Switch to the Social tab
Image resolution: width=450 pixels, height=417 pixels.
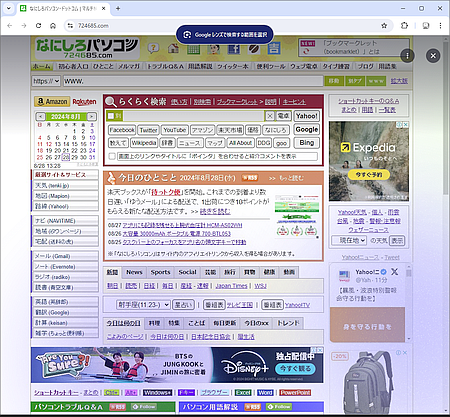pos(187,272)
